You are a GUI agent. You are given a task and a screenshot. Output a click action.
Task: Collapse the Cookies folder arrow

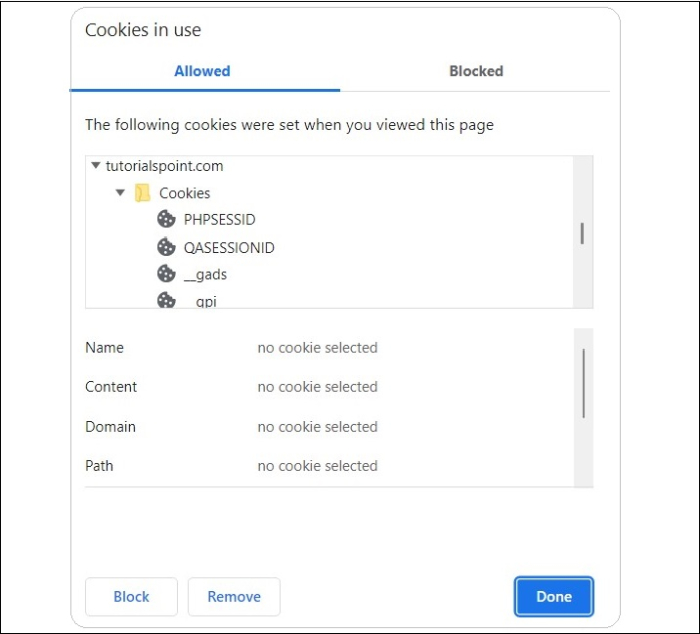click(x=120, y=193)
